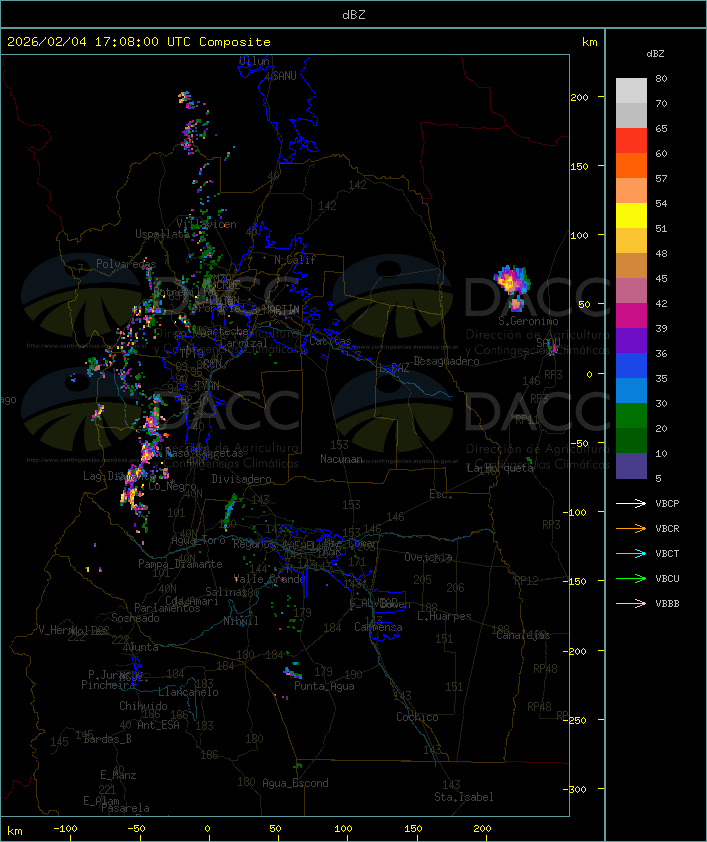Click the Nacunan map label

[x=341, y=459]
